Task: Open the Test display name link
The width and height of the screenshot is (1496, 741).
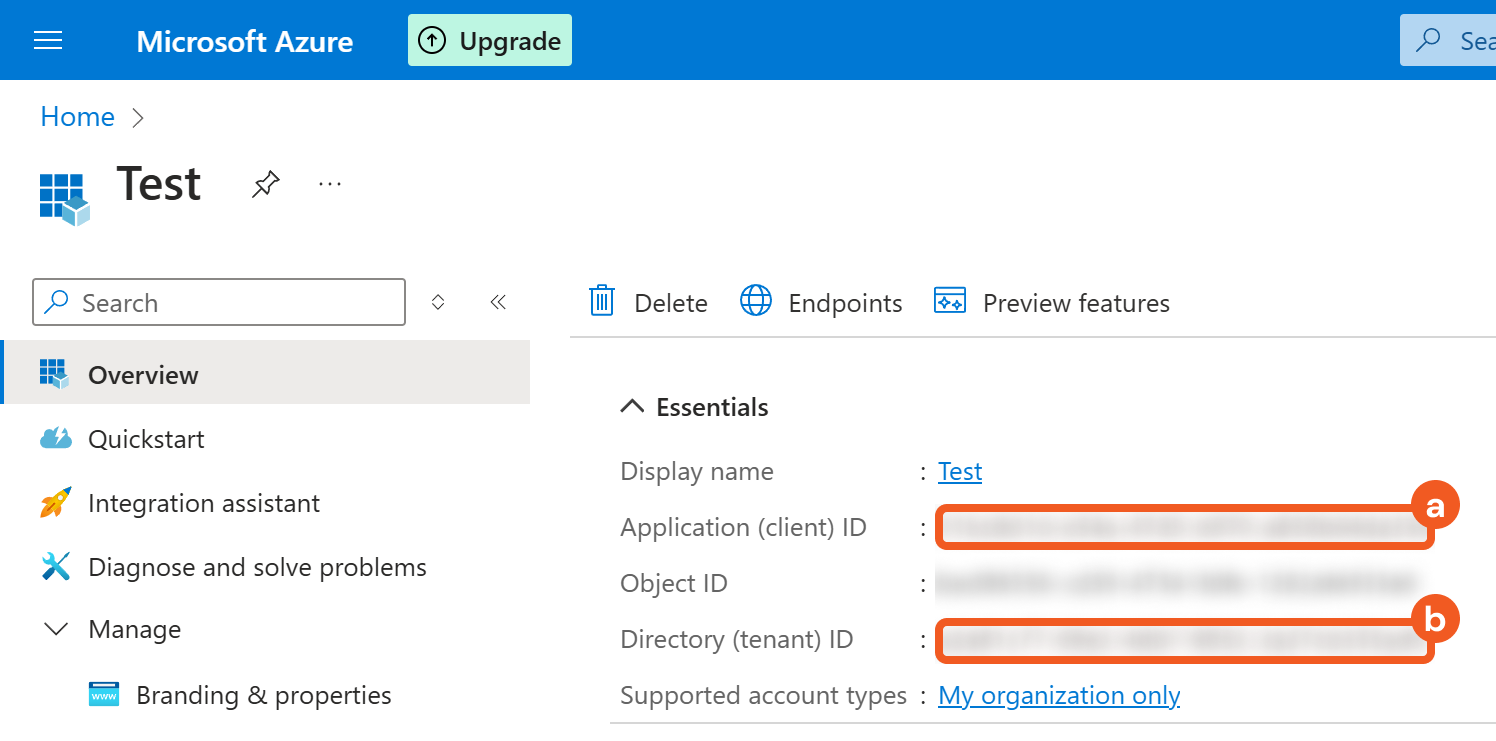Action: [960, 471]
